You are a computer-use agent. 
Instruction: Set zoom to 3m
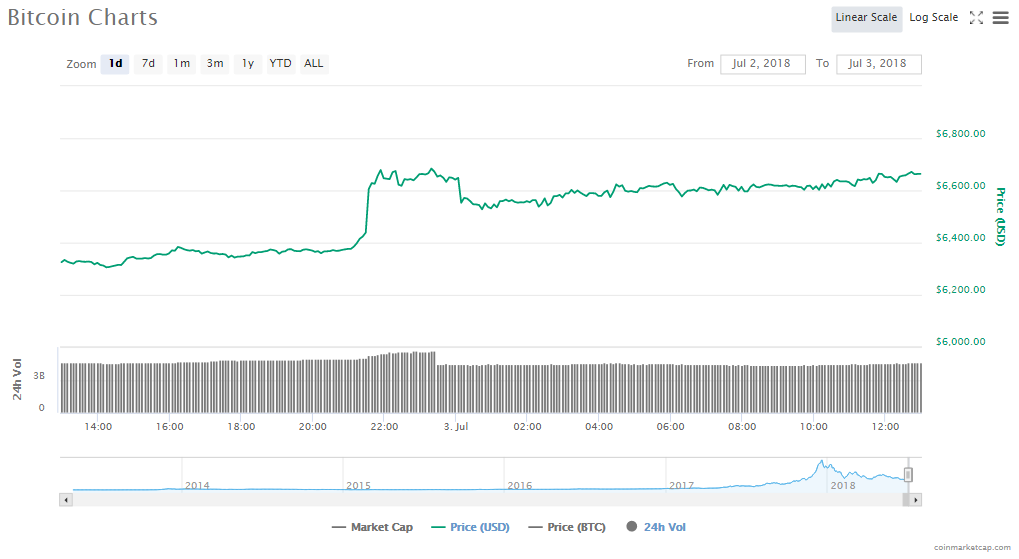tap(215, 64)
